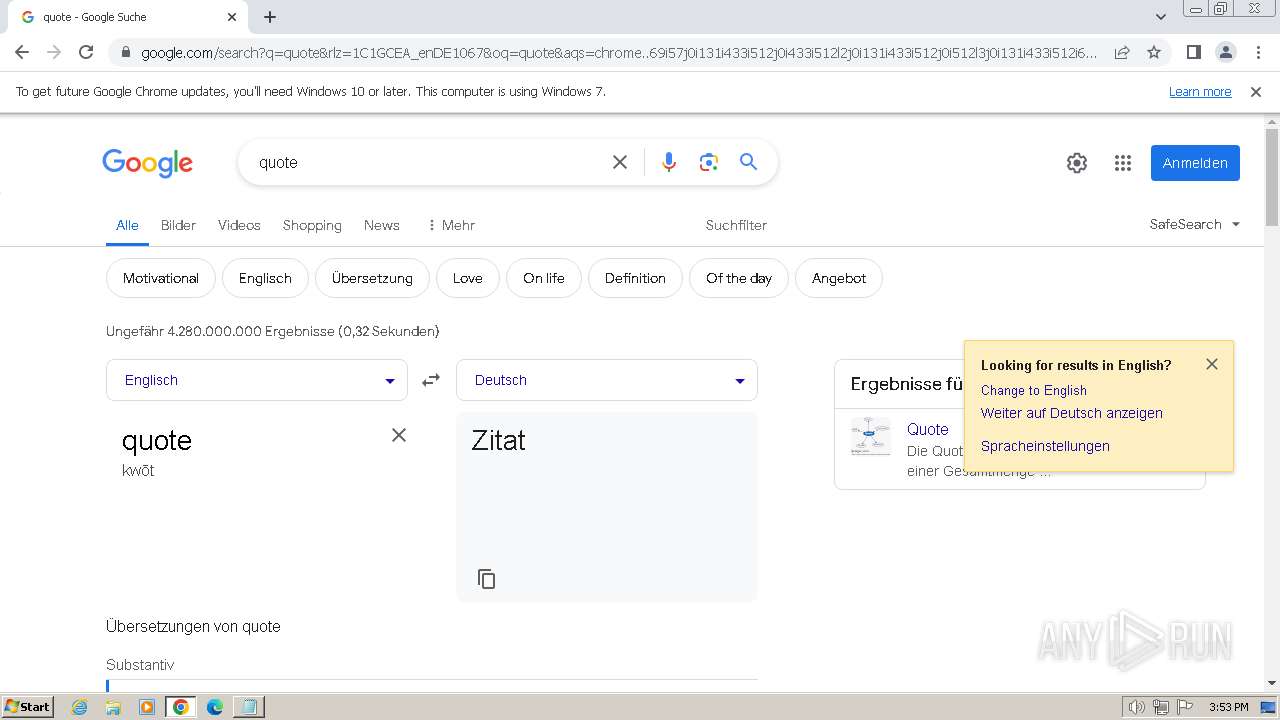Clear the search box text
Image resolution: width=1280 pixels, height=720 pixels.
[x=620, y=162]
